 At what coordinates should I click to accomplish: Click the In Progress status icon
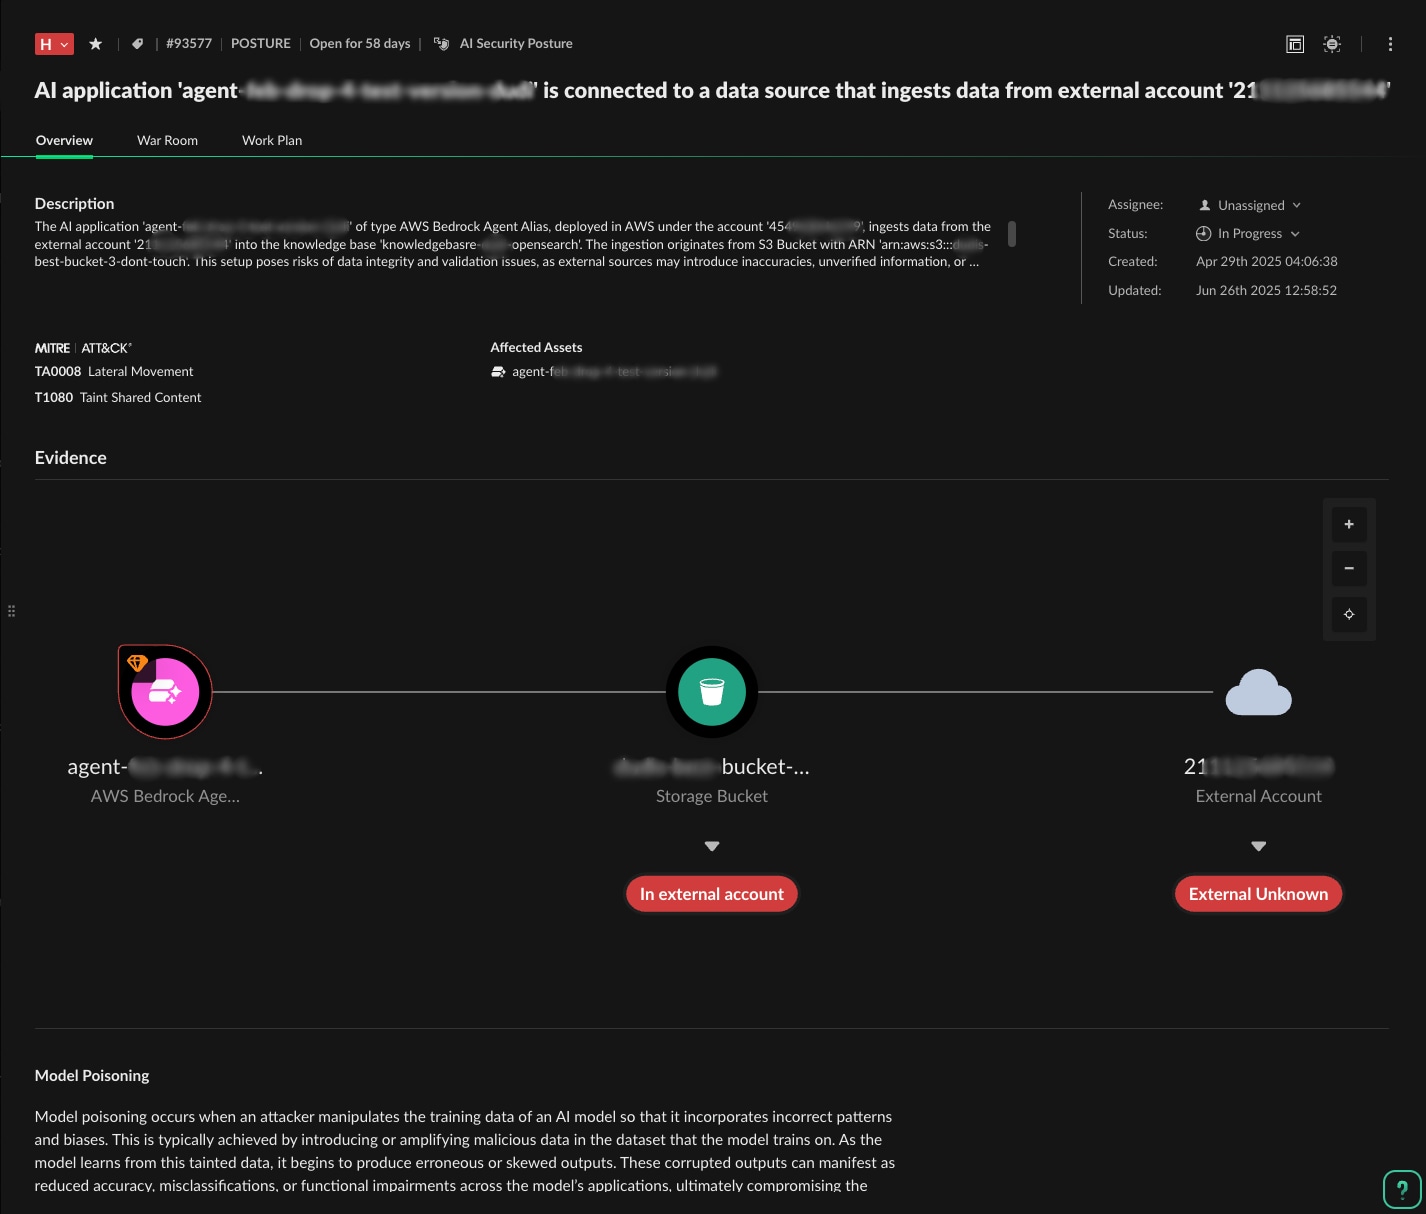pyautogui.click(x=1204, y=233)
